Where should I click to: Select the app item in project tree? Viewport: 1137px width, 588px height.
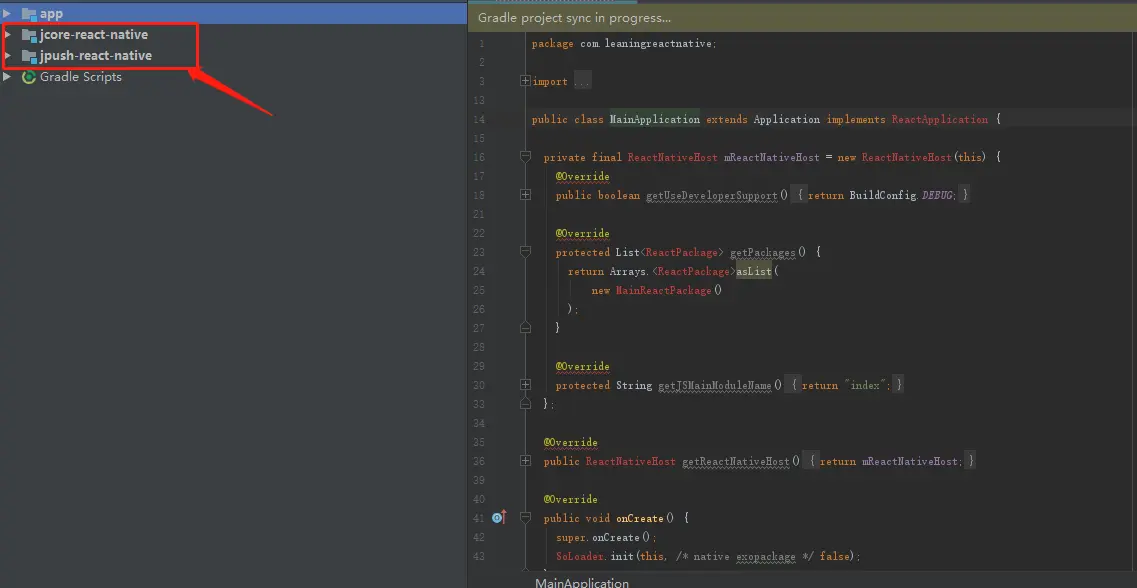233,14
